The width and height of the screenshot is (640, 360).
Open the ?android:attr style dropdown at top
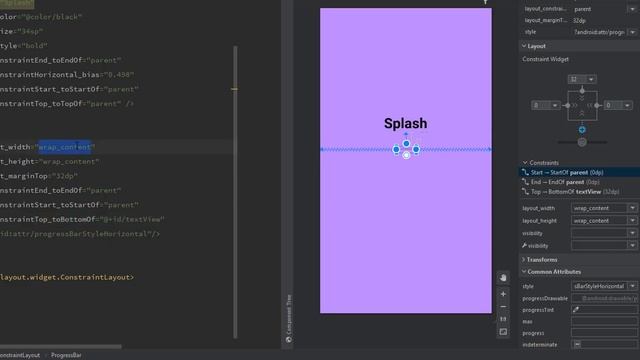point(633,32)
